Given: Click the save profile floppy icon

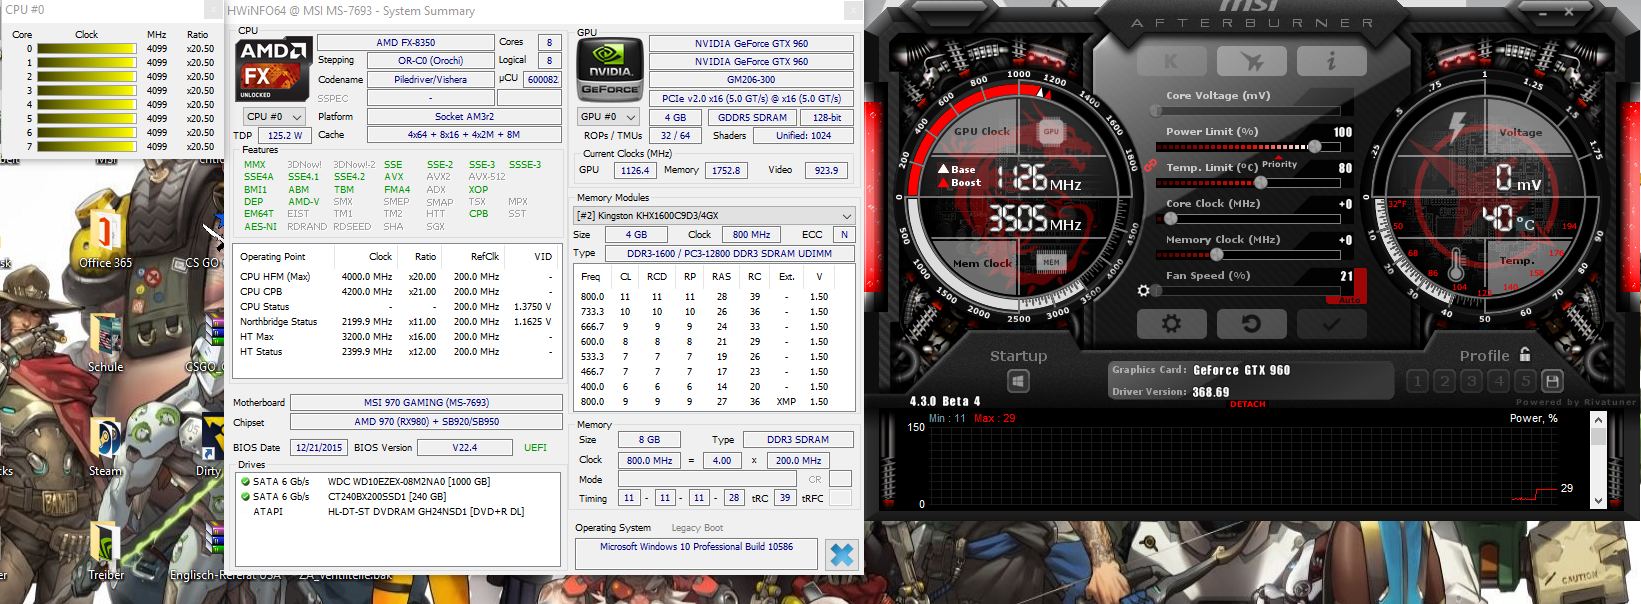Looking at the screenshot, I should [x=1552, y=381].
